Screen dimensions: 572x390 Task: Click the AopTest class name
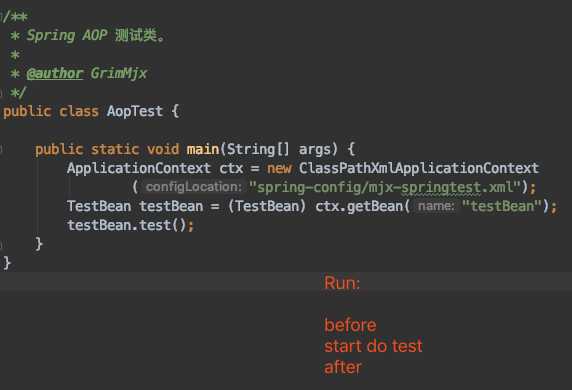135,111
